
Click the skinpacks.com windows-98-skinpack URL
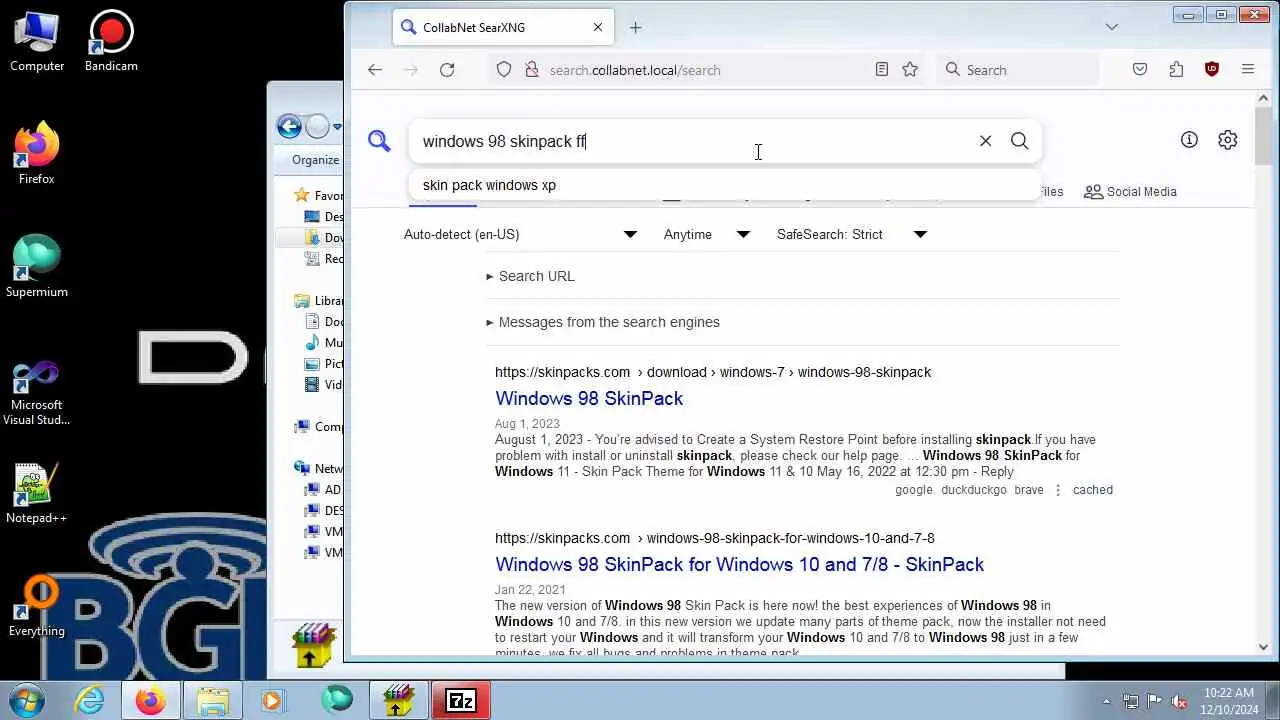[712, 372]
